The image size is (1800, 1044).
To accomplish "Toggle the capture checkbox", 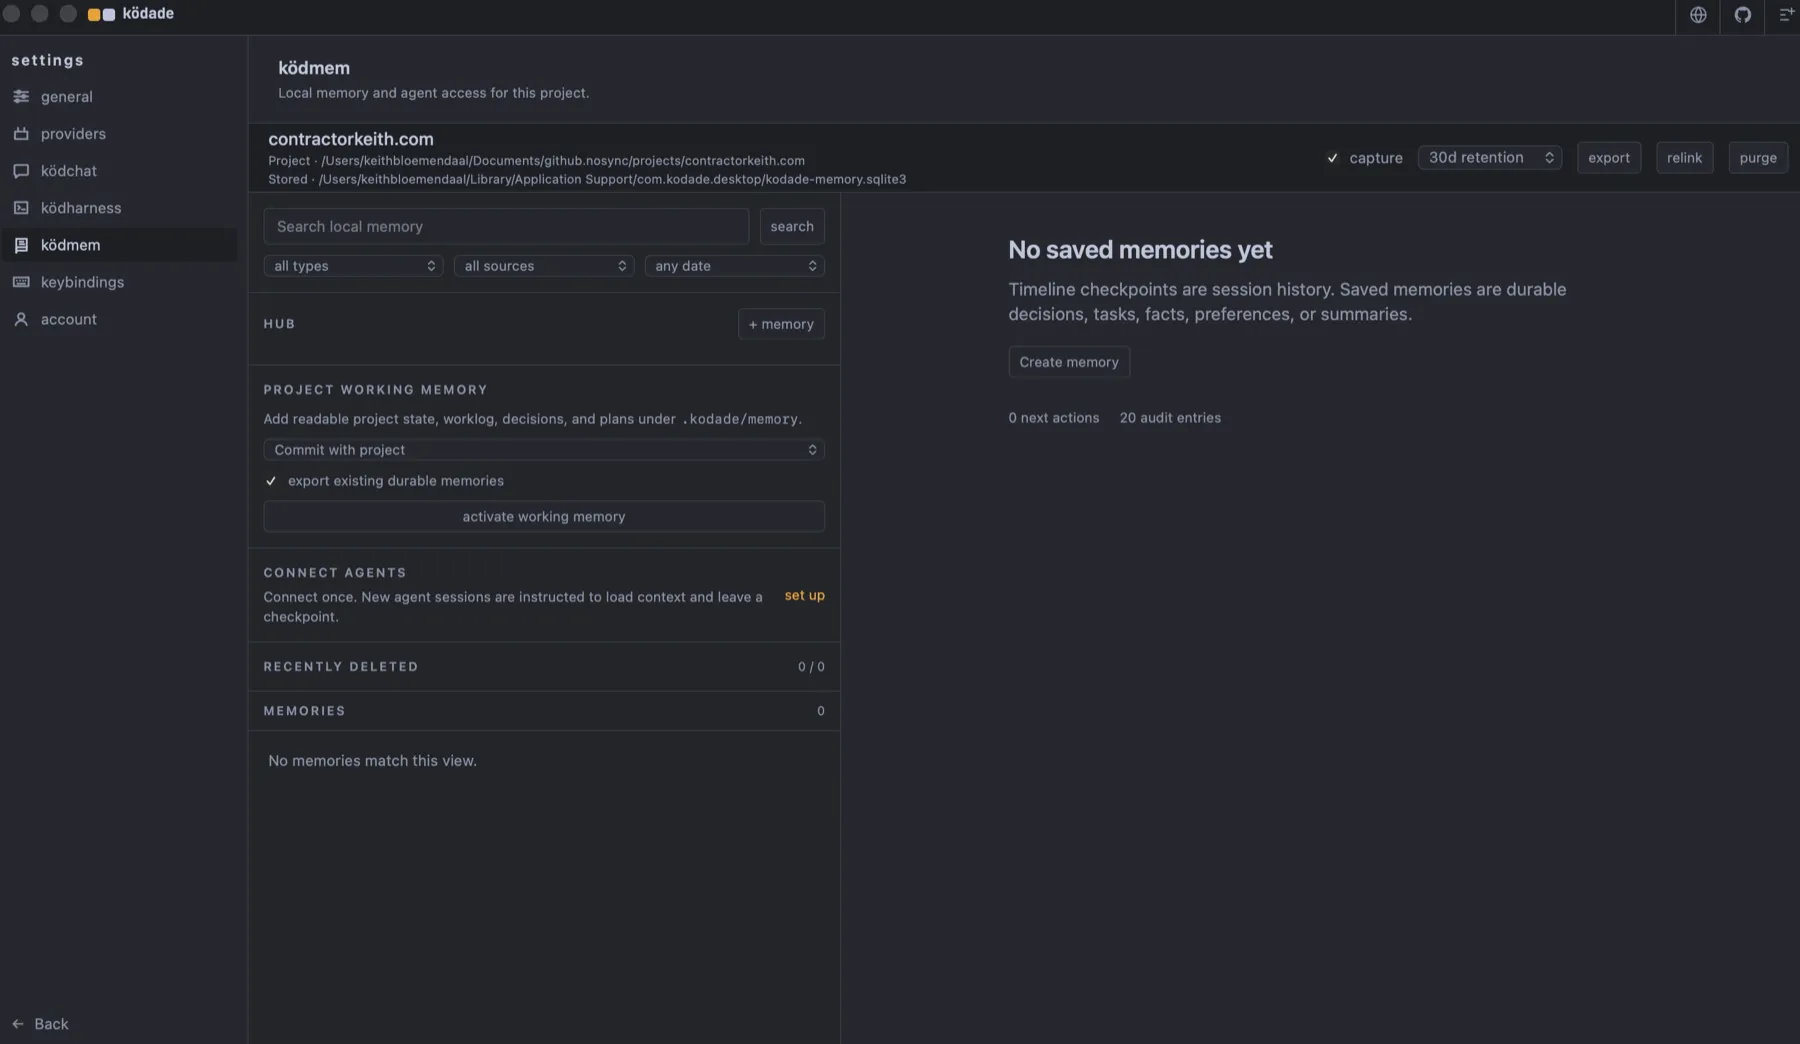I will coord(1332,158).
